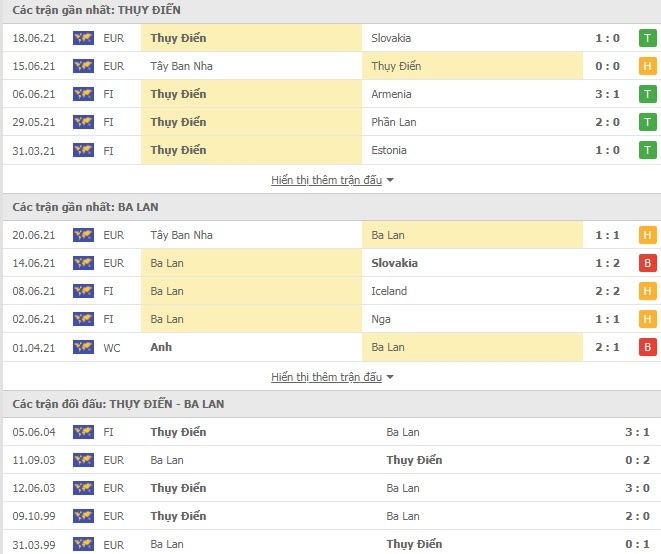661x554 pixels.
Task: Click the orange H badge for 0:0 result
Action: pos(648,66)
